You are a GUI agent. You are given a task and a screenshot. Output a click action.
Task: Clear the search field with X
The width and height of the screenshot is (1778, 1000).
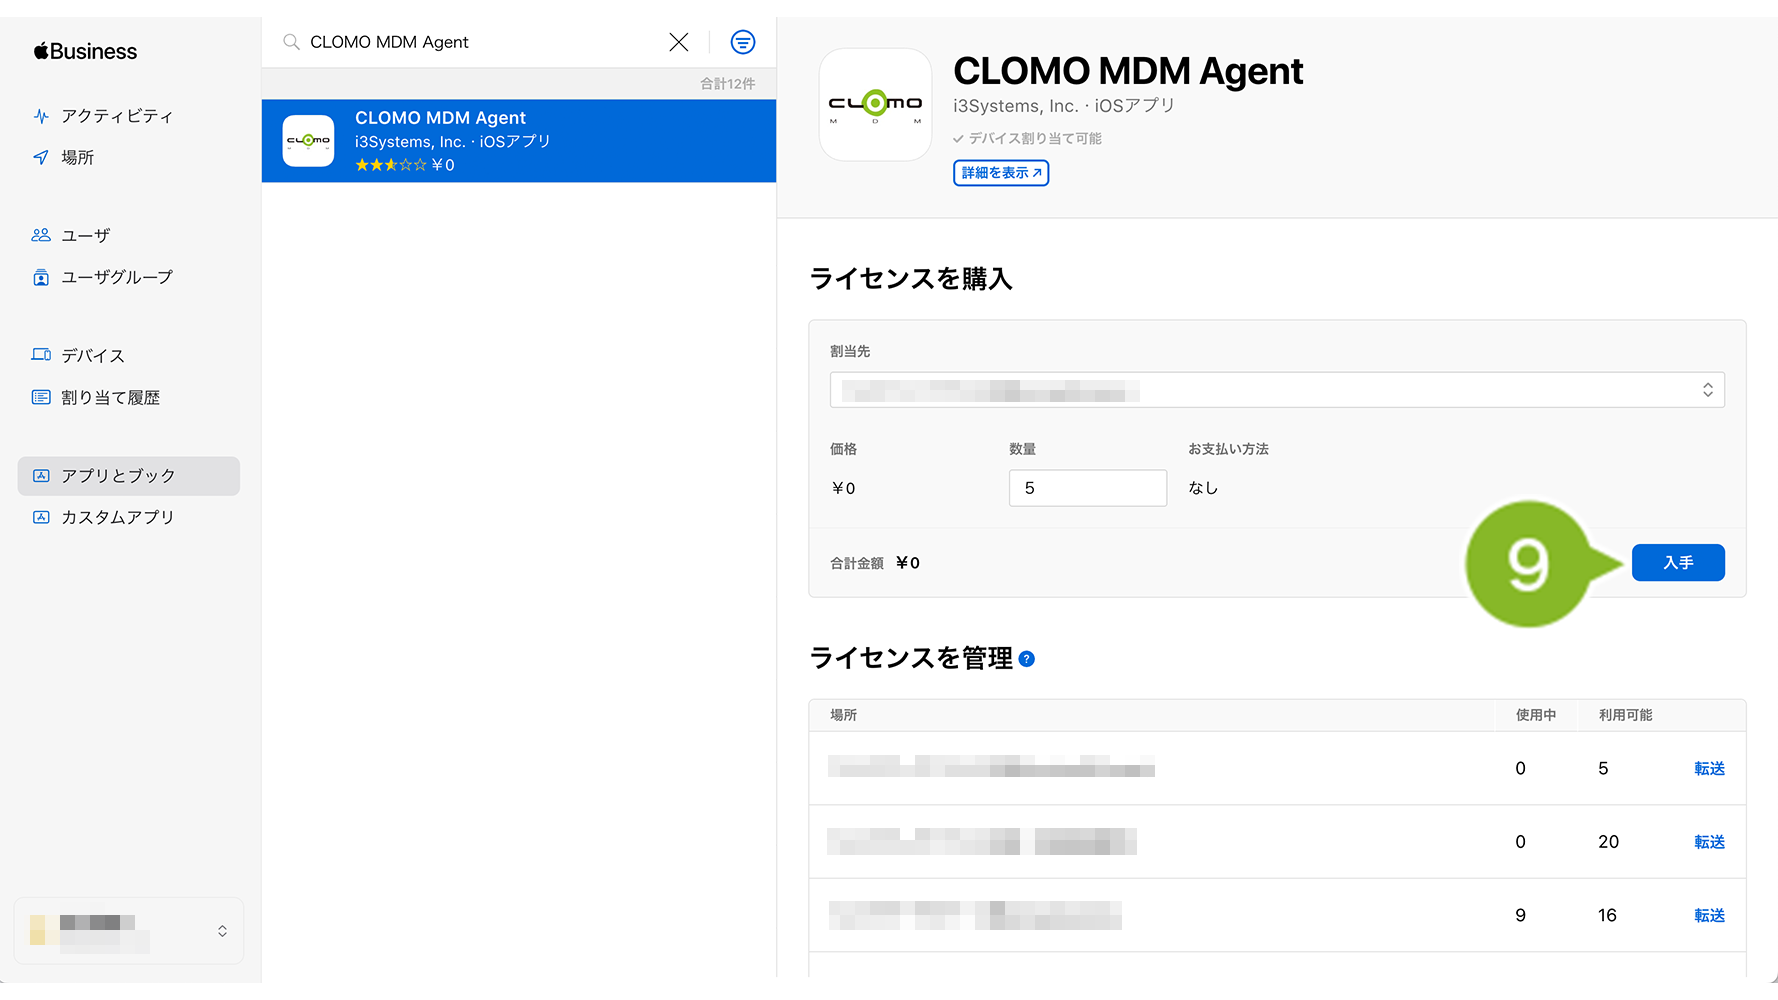(x=679, y=42)
